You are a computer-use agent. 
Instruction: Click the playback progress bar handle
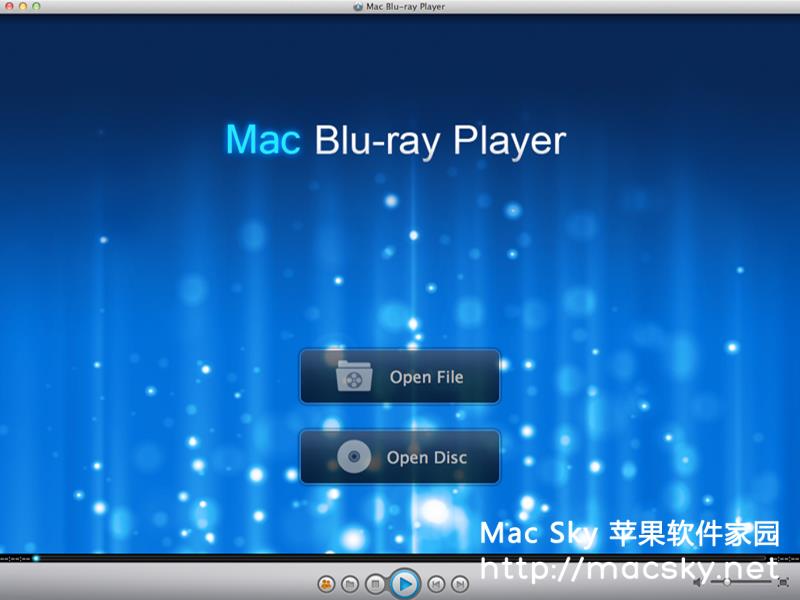[36, 559]
